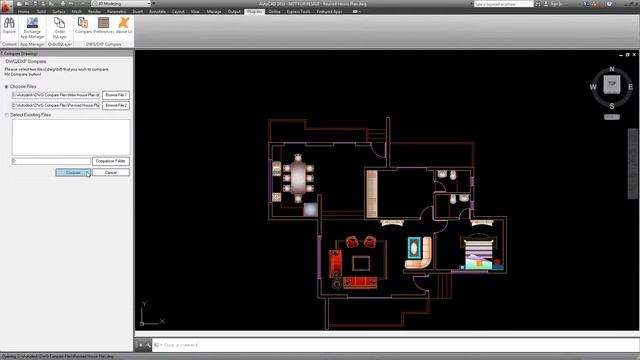
Task: Click the New file quick access icon
Action: click(x=19, y=4)
